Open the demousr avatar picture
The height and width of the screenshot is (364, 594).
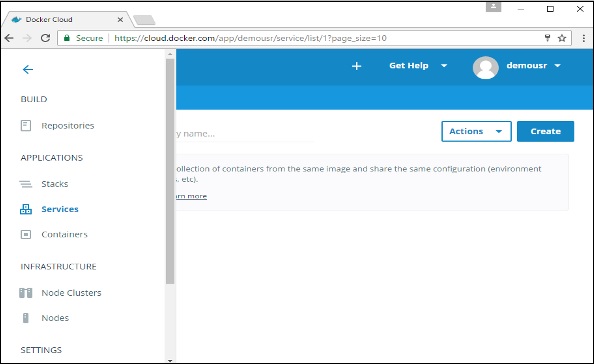coord(485,67)
